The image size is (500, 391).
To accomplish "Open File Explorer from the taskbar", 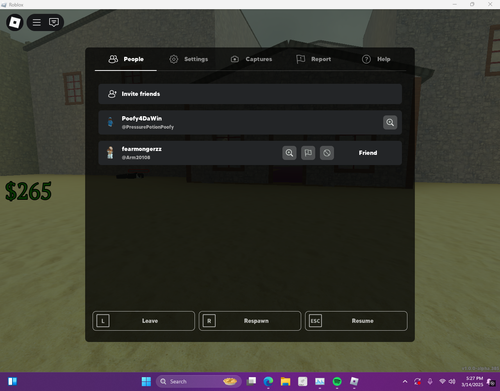I will point(286,382).
